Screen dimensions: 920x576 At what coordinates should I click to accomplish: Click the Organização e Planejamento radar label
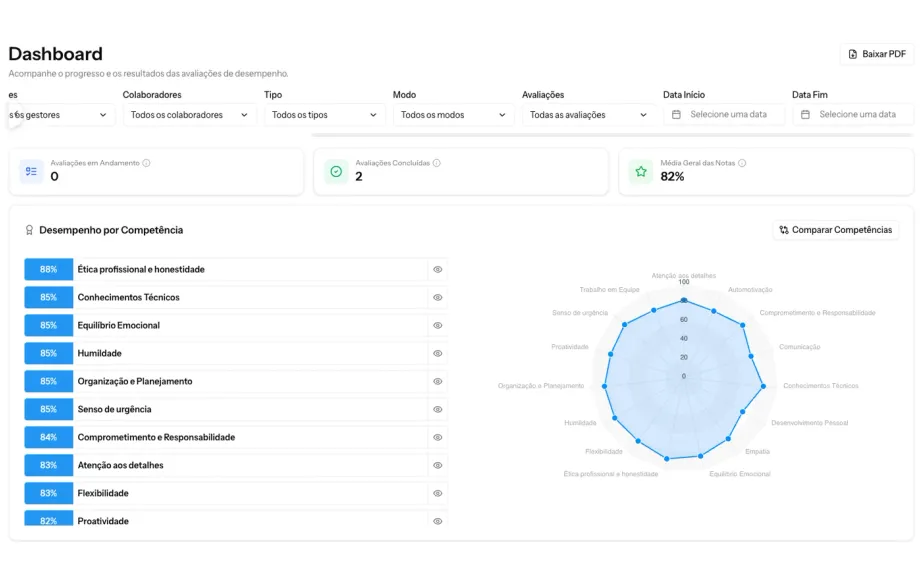coord(540,386)
